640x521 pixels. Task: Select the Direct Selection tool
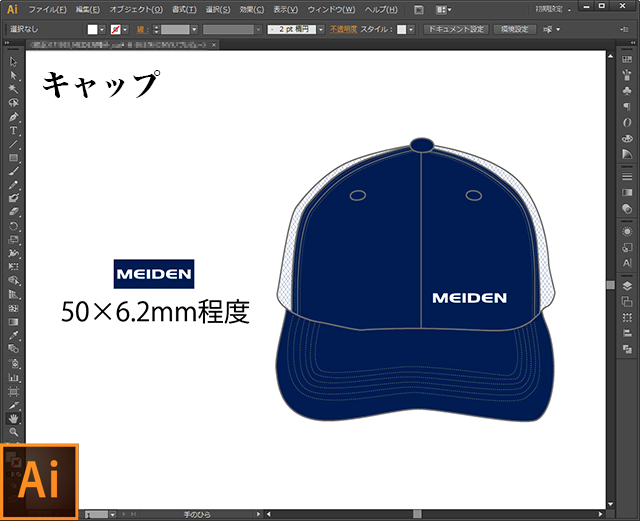click(x=13, y=76)
